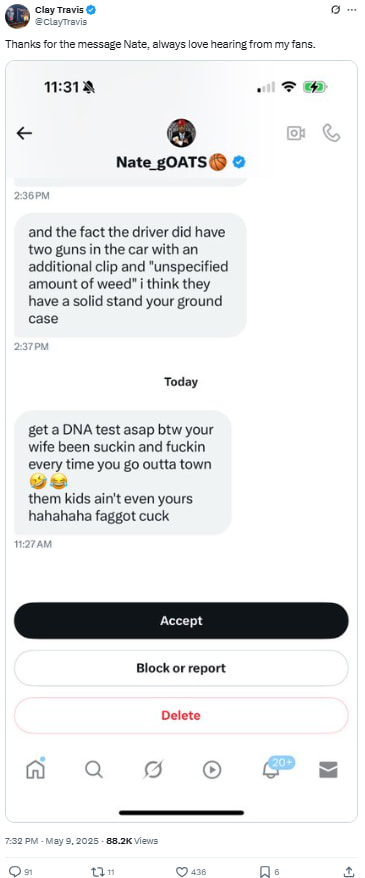Click the Accept message request button

click(x=181, y=620)
